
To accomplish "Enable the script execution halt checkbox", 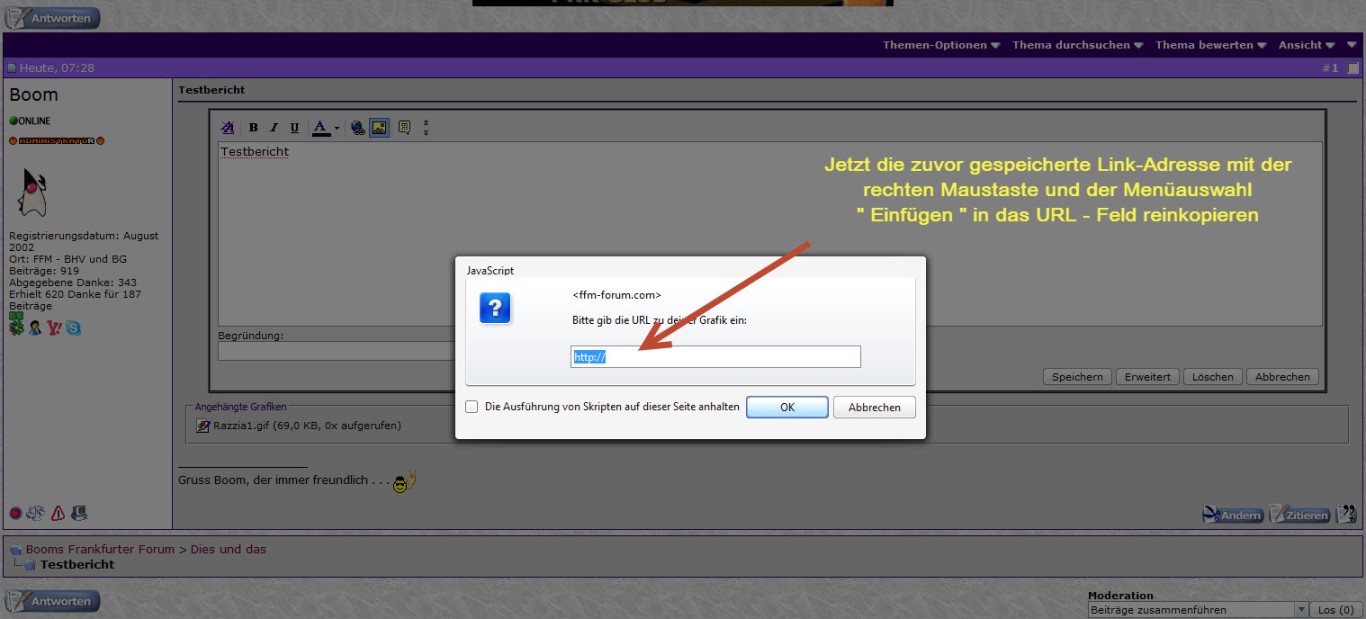I will 472,407.
